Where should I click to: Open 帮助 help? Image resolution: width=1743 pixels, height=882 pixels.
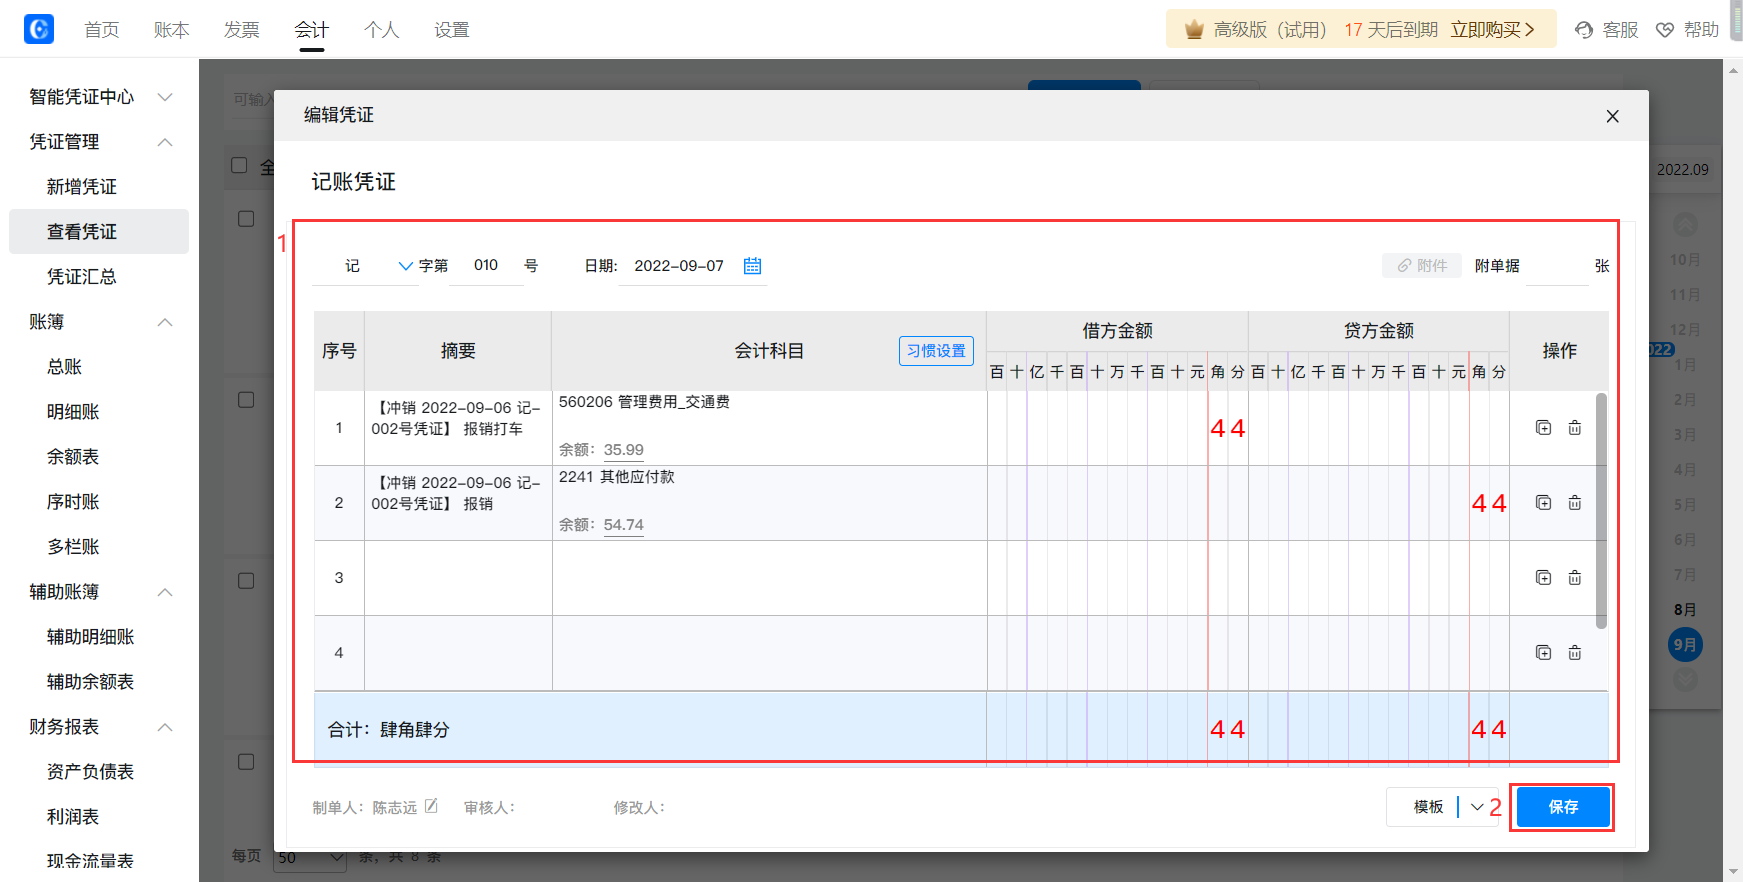point(1687,30)
